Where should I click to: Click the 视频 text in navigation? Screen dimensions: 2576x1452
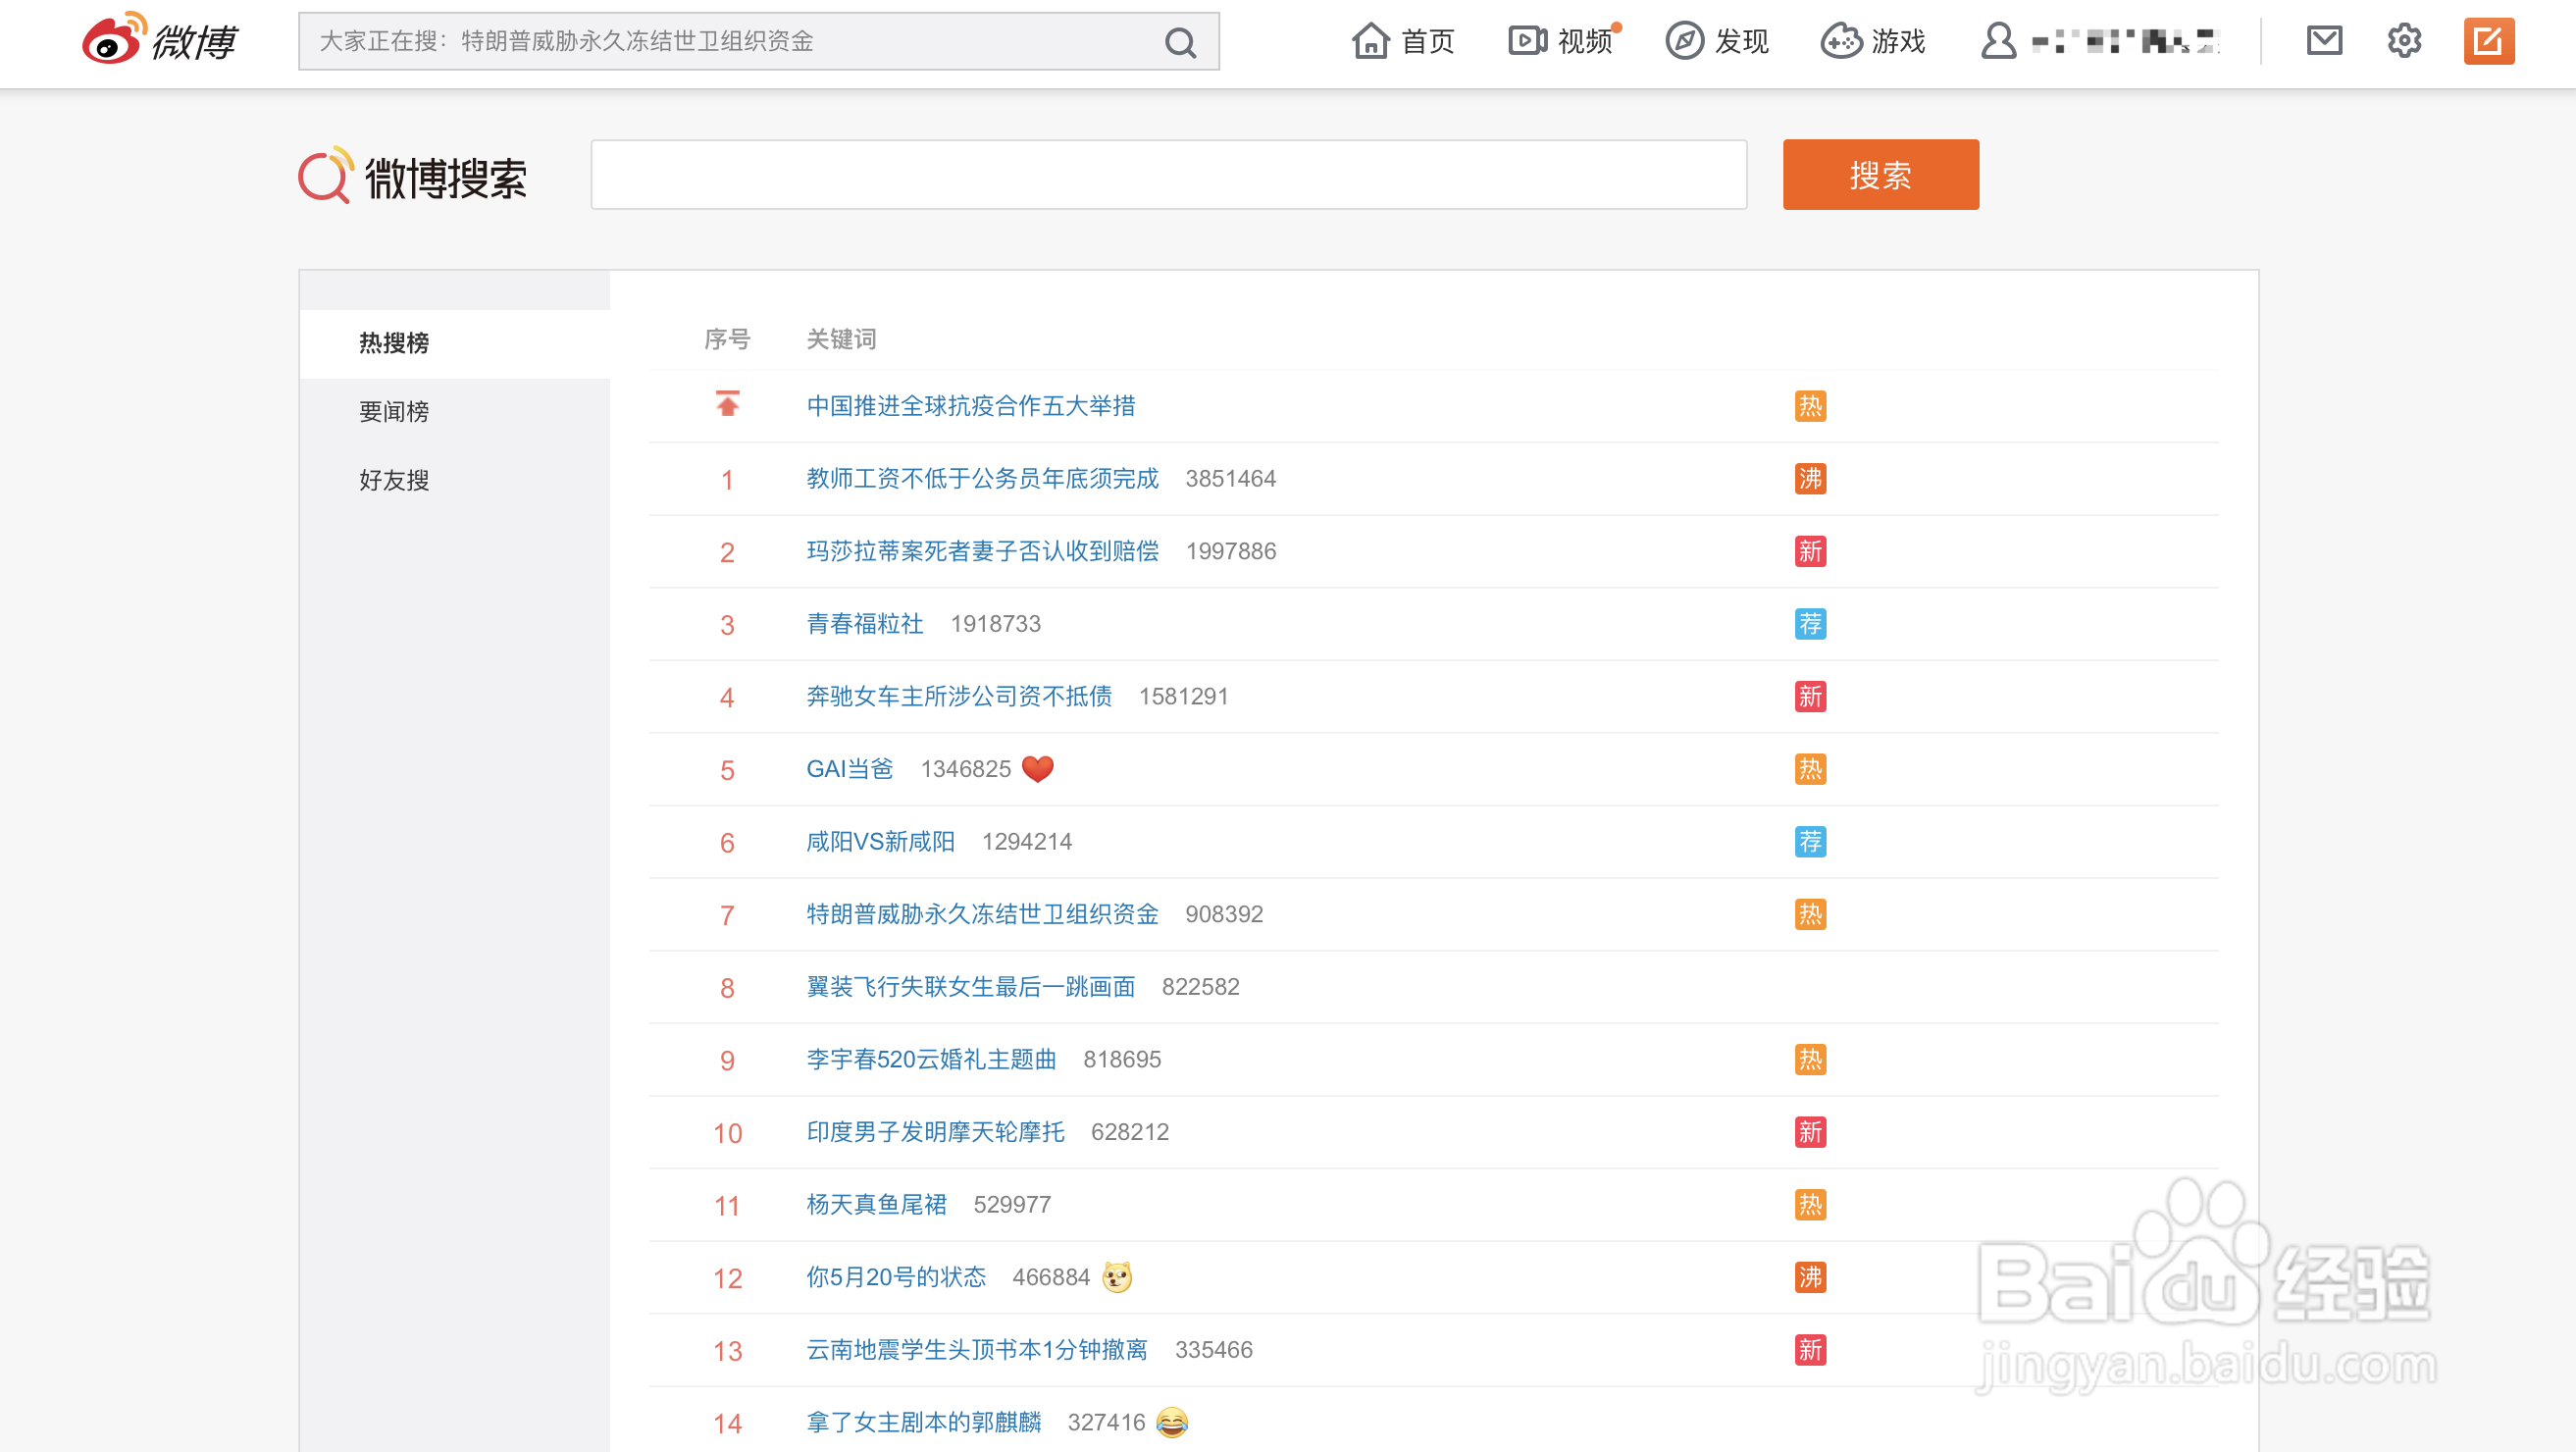[x=1585, y=41]
